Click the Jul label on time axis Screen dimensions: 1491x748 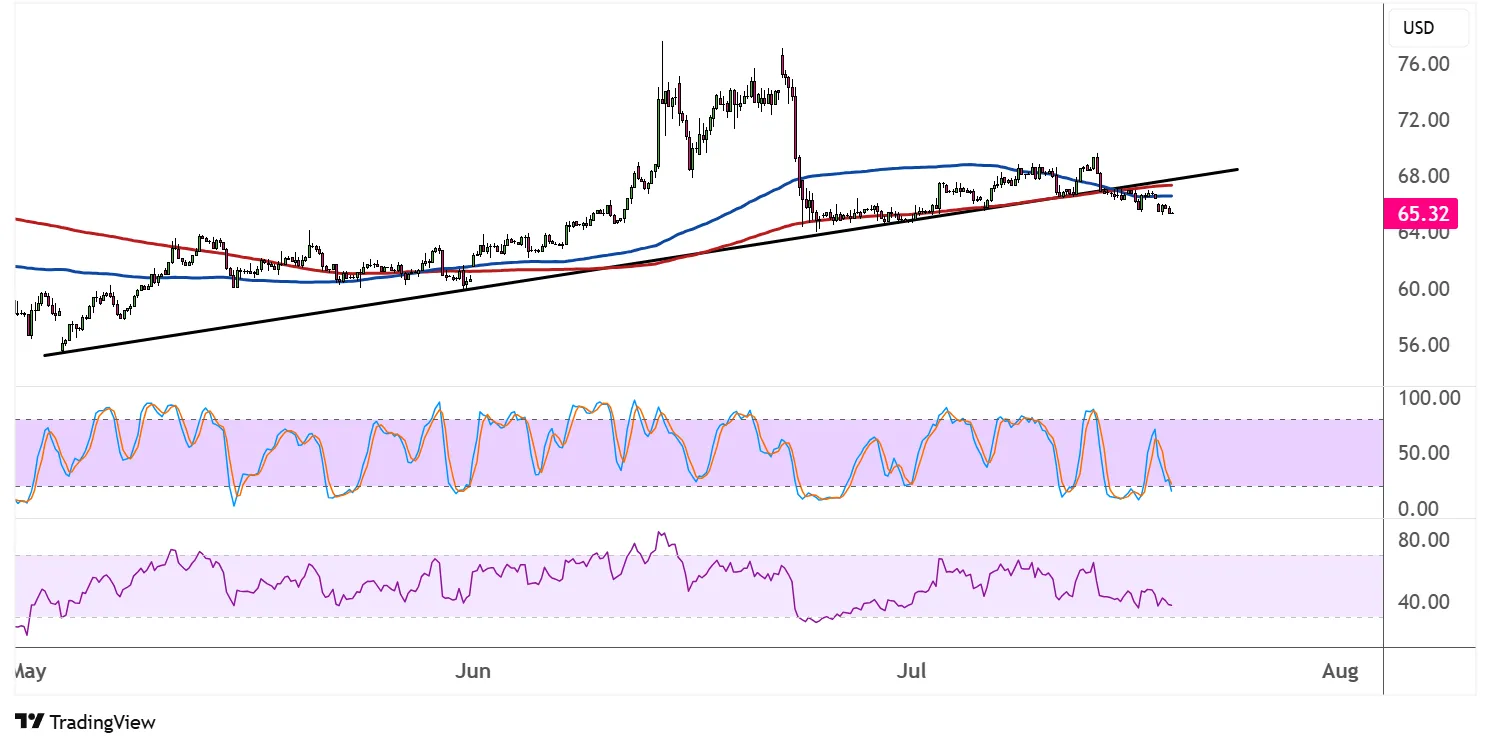coord(911,671)
